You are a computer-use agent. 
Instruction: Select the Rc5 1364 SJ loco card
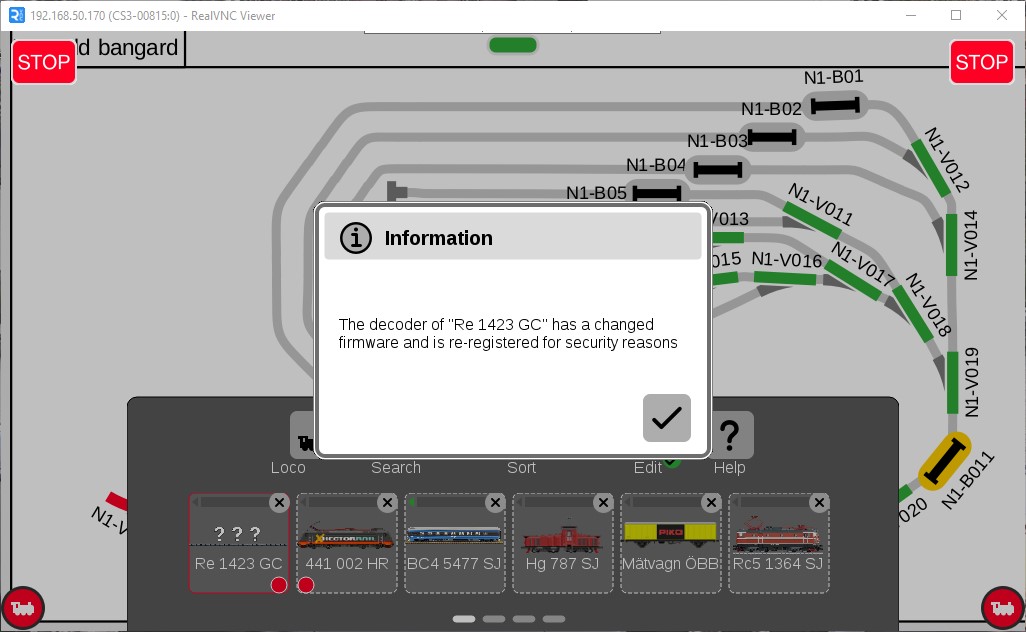coord(779,543)
